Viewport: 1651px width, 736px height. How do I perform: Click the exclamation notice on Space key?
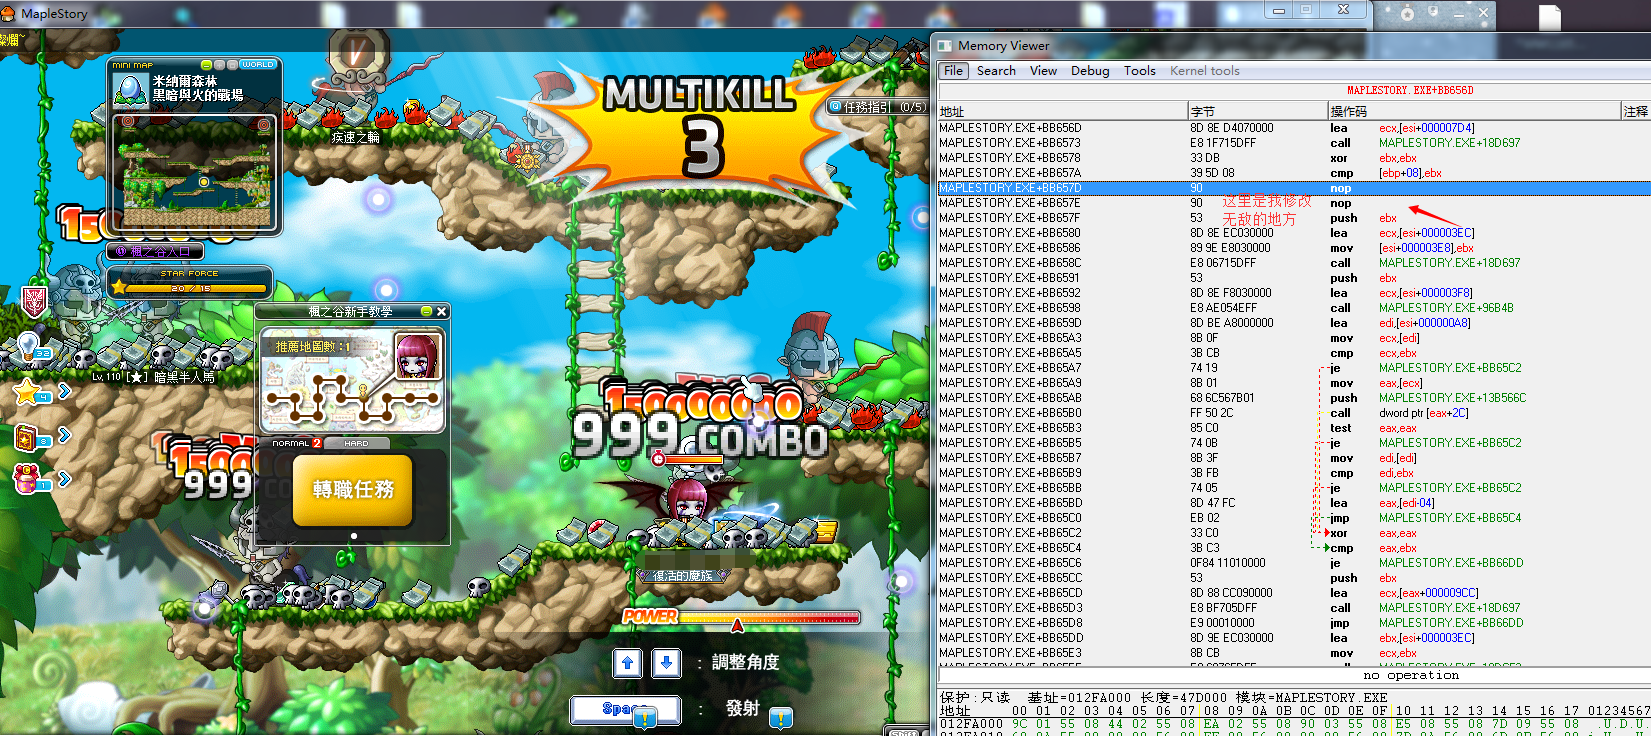[645, 717]
